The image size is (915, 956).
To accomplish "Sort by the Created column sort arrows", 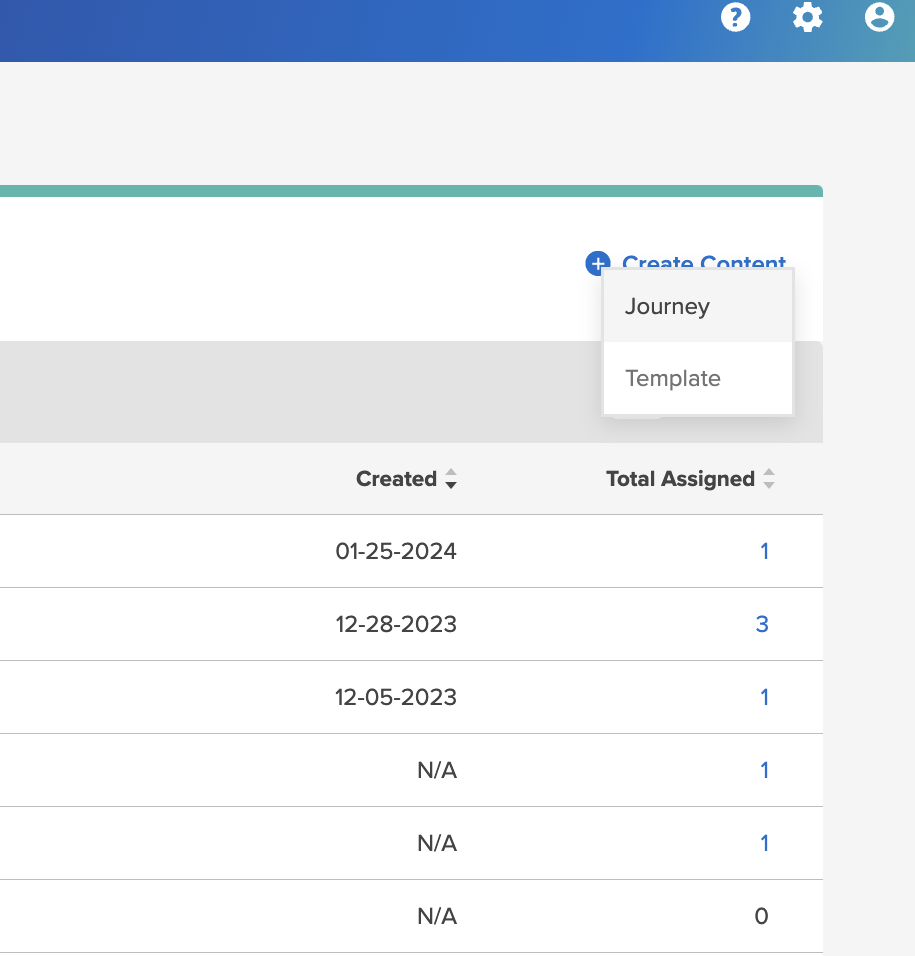I will pyautogui.click(x=450, y=479).
